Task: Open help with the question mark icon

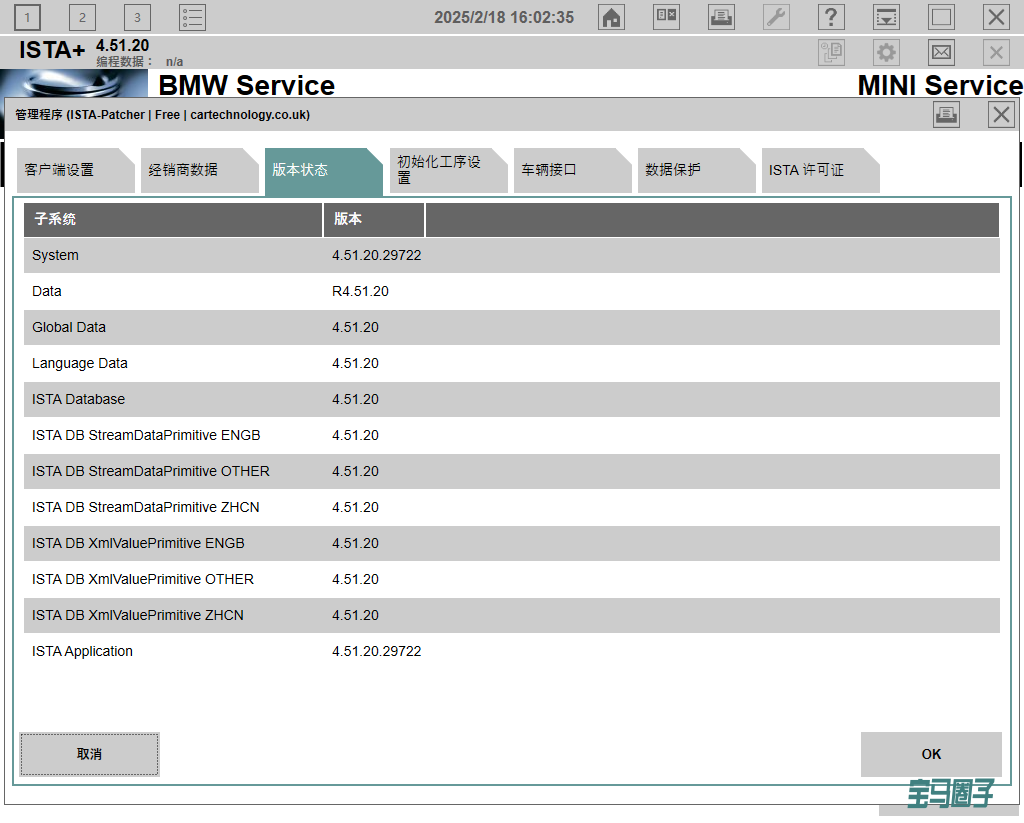Action: 831,17
